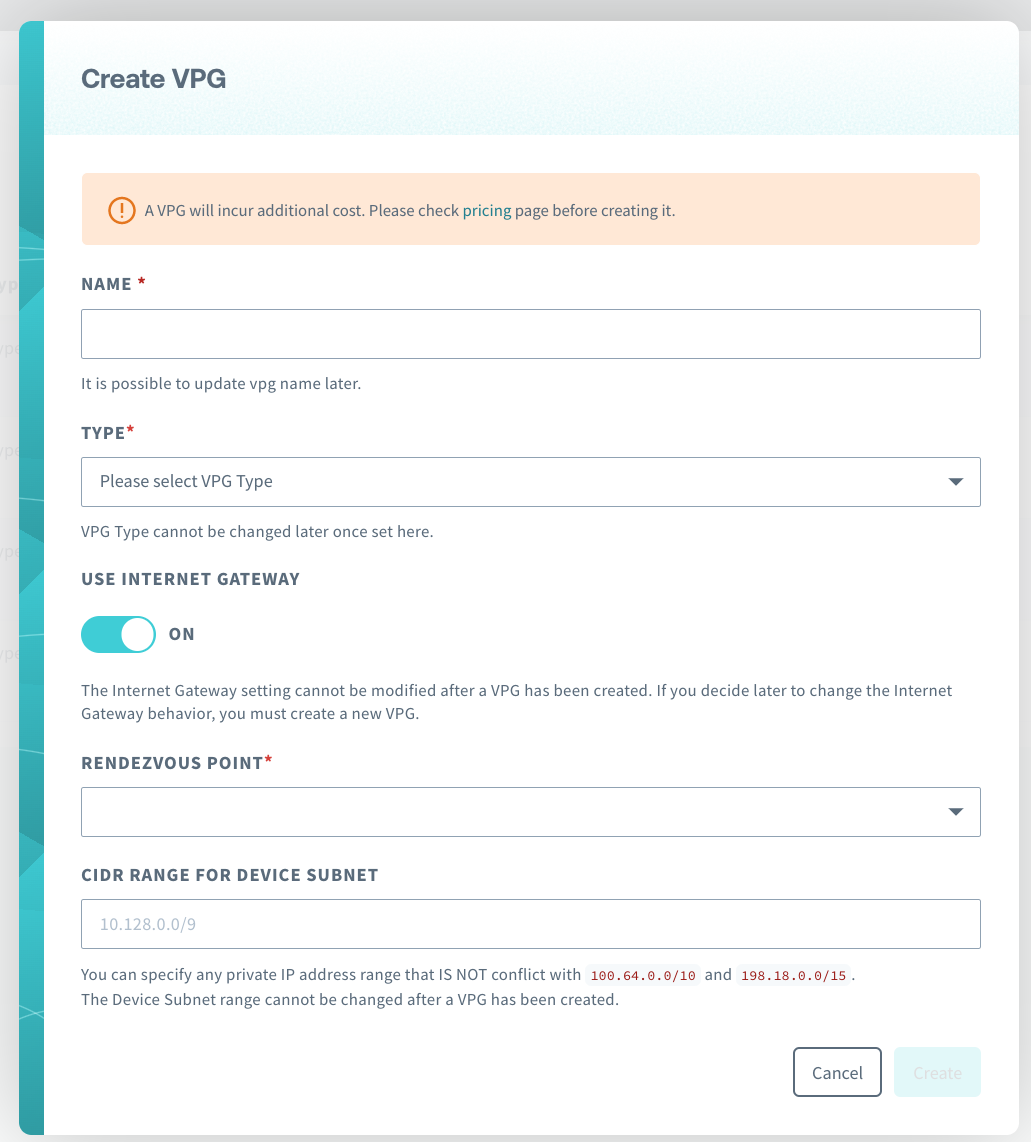
Task: Click into the CIDR range input field
Action: click(x=530, y=924)
